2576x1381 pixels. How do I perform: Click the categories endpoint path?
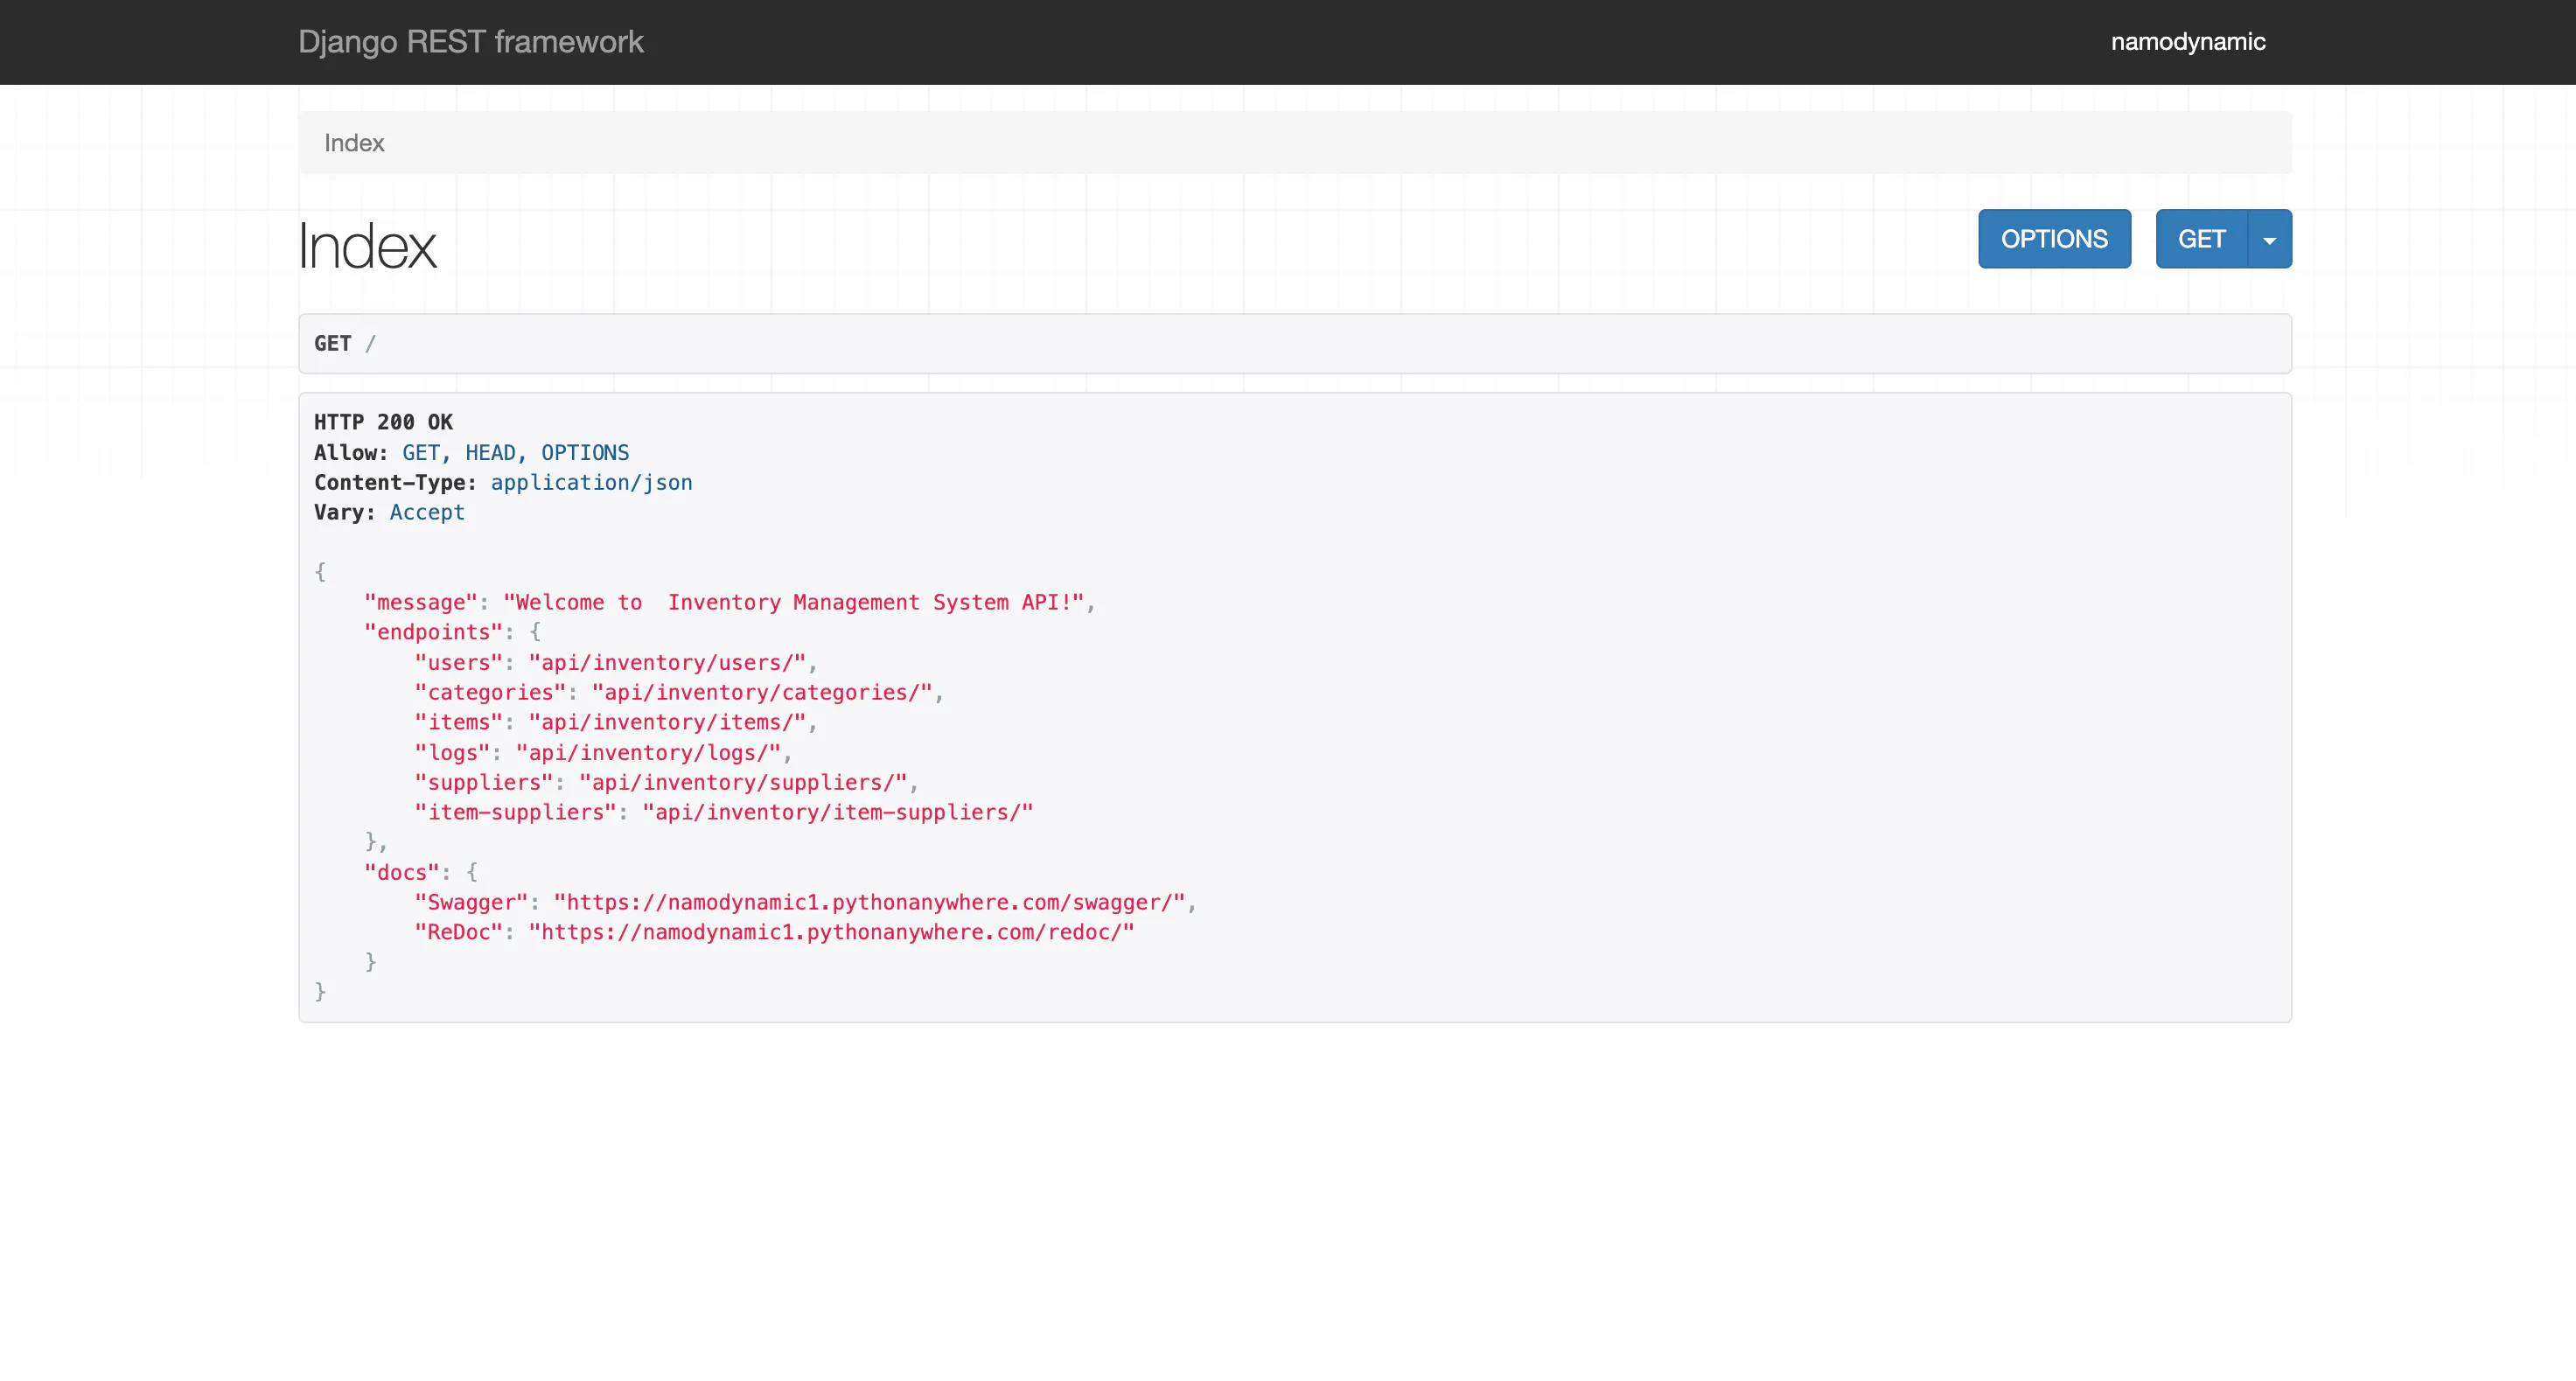point(765,692)
